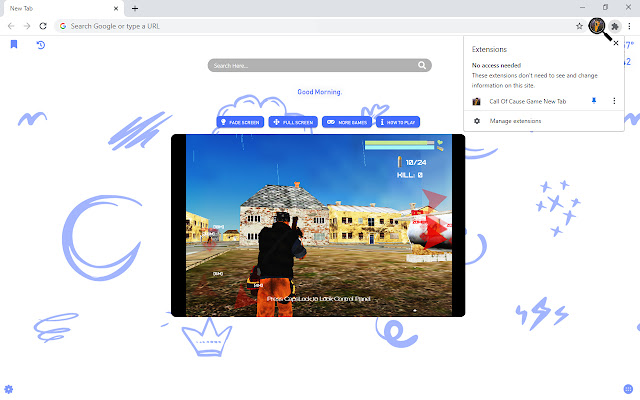The width and height of the screenshot is (640, 400).
Task: Reload the page
Action: pyautogui.click(x=43, y=25)
